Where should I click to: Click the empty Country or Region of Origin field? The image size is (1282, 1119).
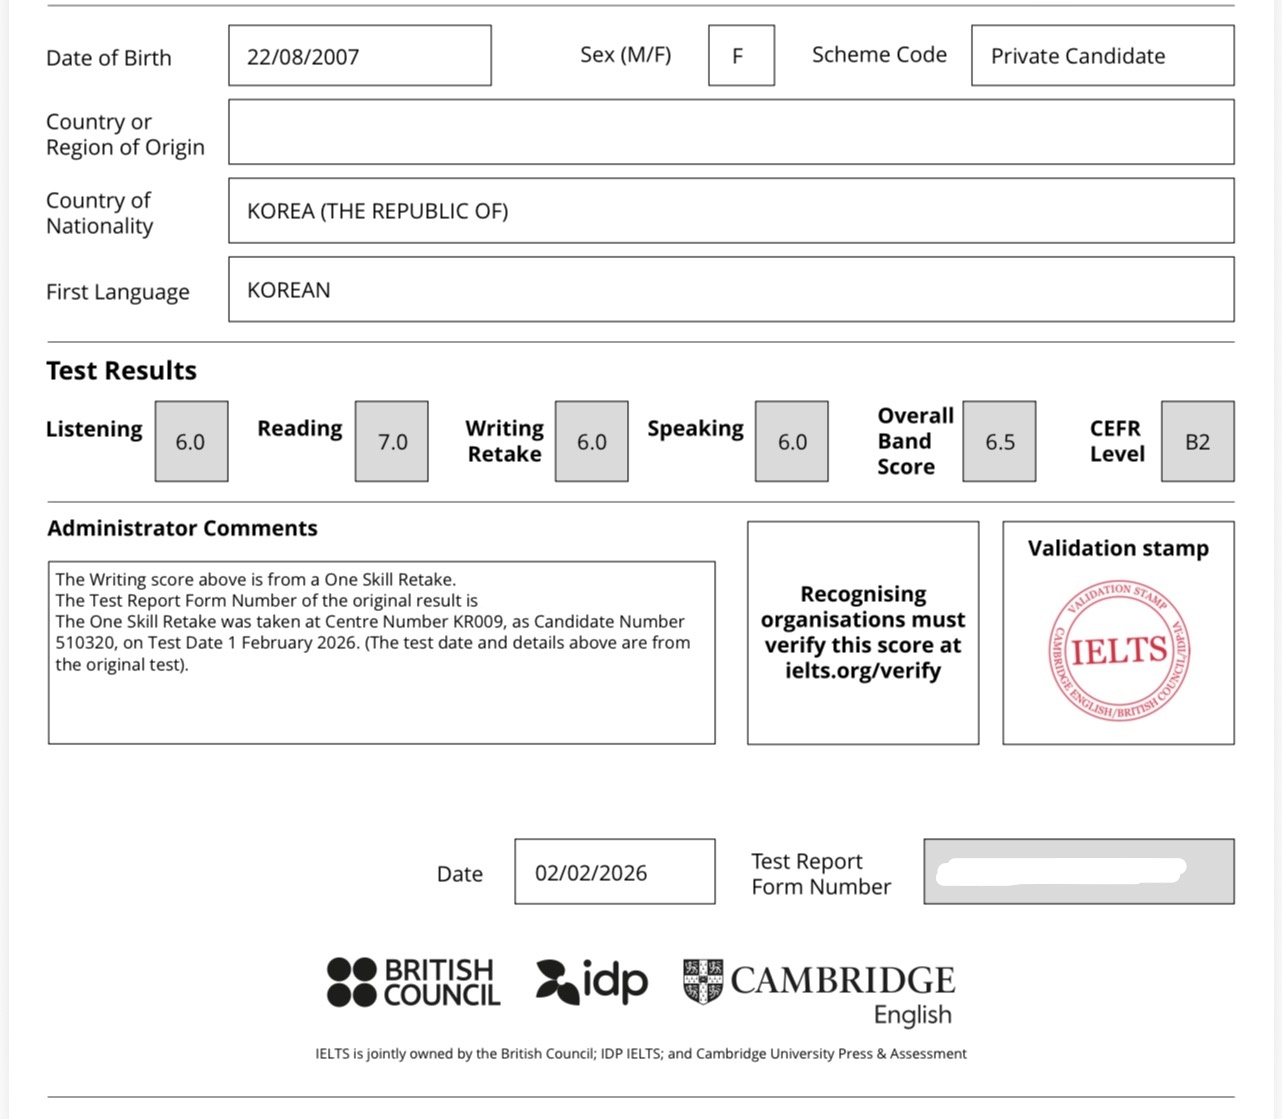point(731,132)
